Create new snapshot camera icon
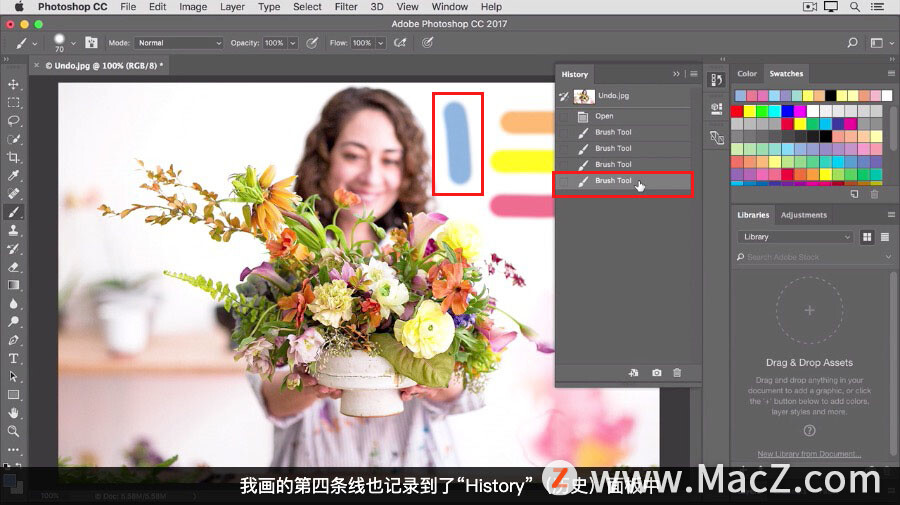The width and height of the screenshot is (900, 505). click(x=657, y=373)
